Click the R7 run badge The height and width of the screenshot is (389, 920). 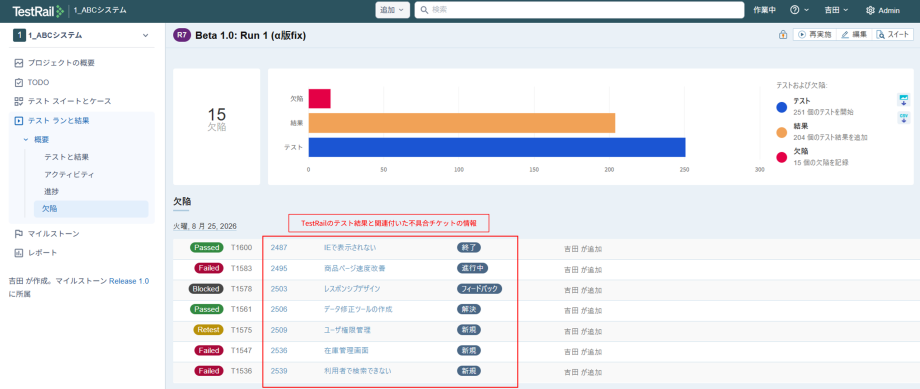click(x=182, y=35)
